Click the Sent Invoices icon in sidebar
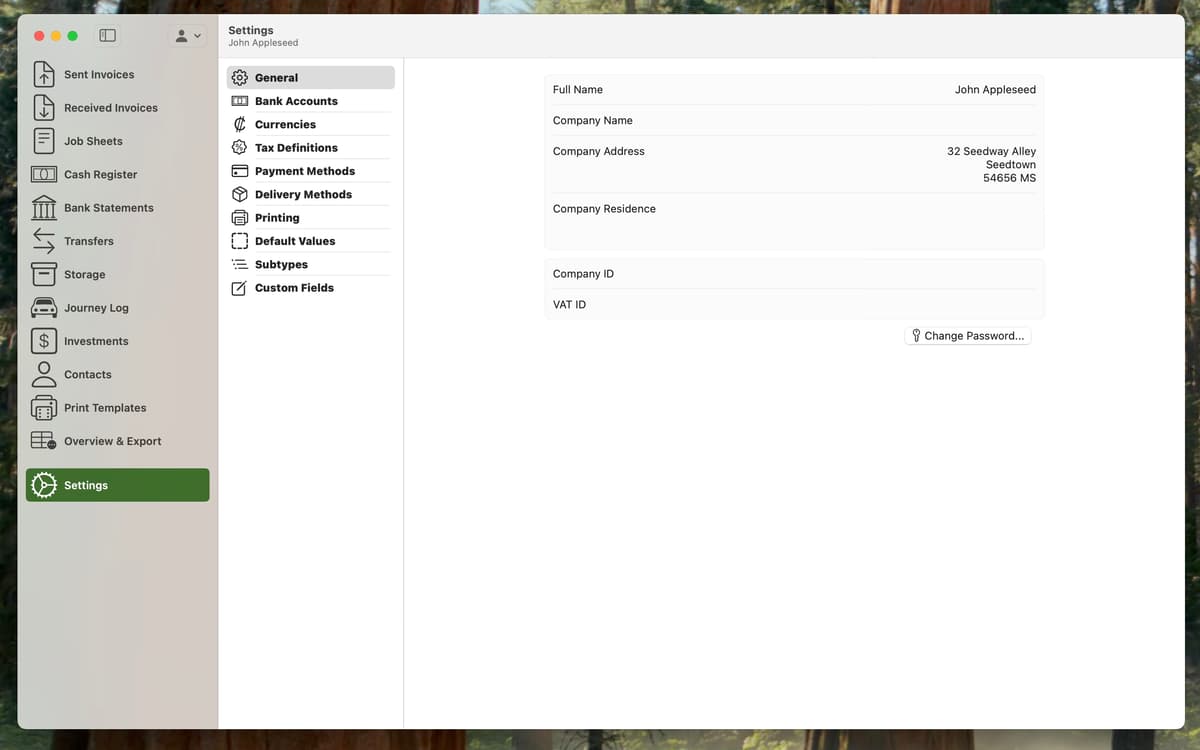Screen dimensions: 1200x750 [x=44, y=75]
